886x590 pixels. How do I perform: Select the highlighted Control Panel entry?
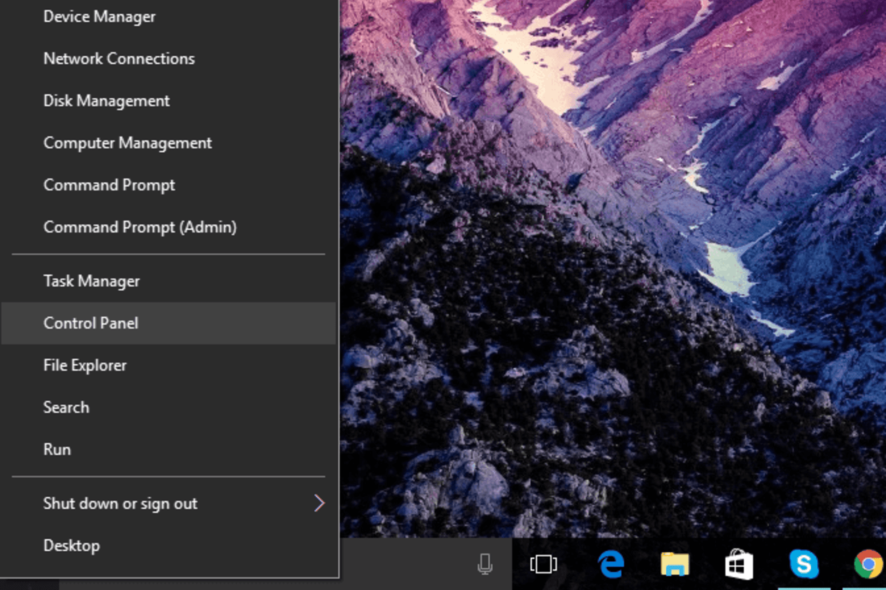tap(90, 323)
